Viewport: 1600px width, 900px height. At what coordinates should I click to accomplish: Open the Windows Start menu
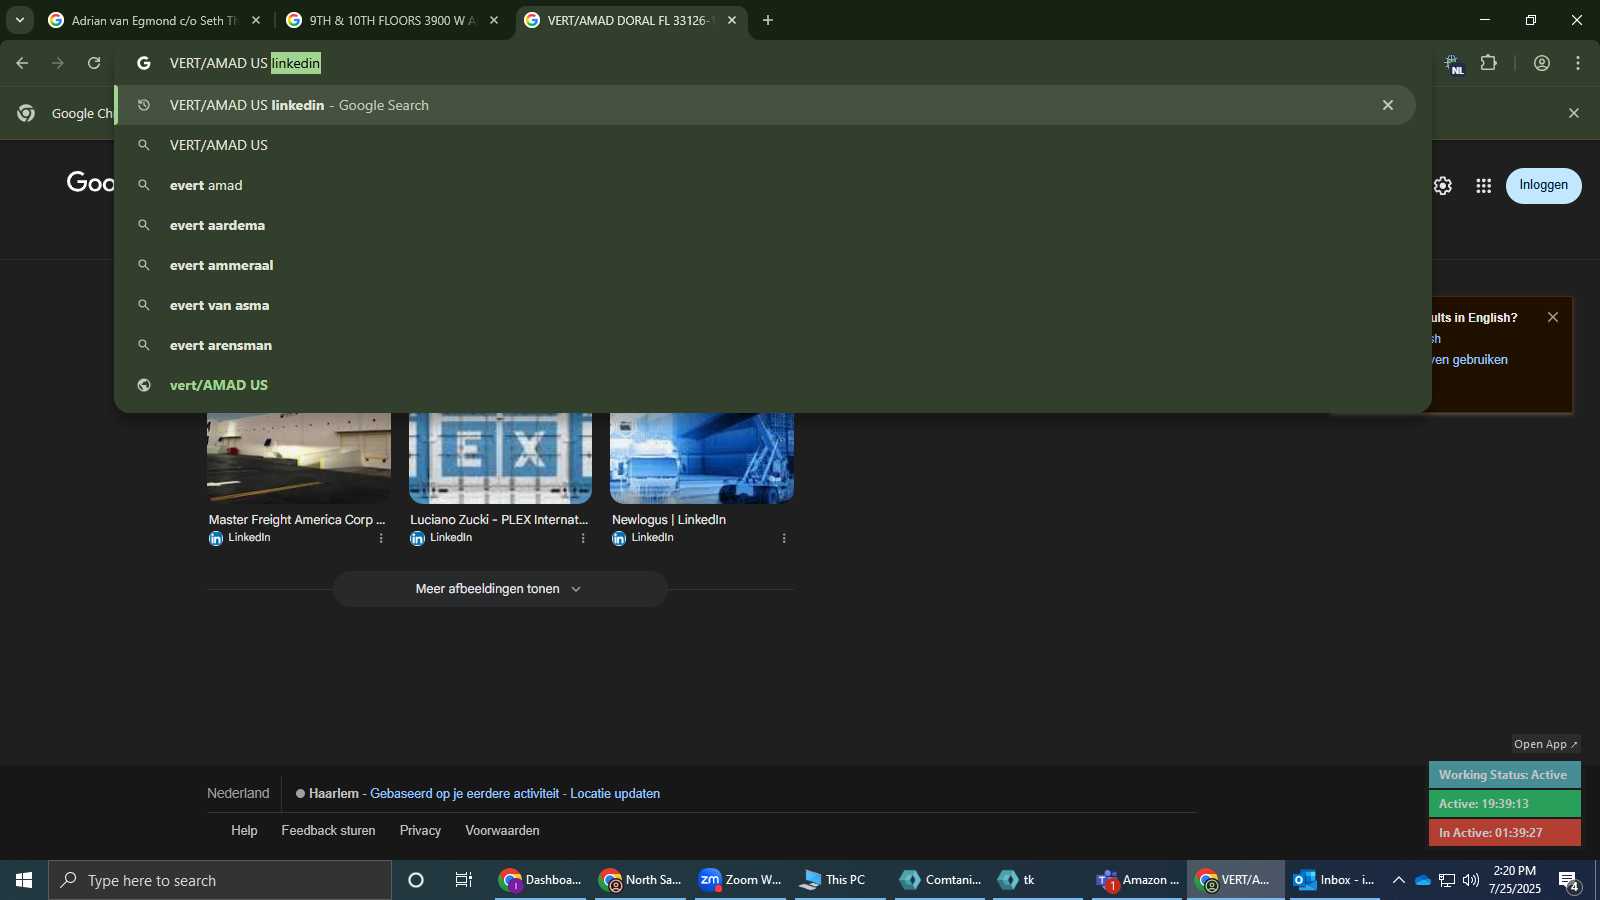click(x=24, y=880)
